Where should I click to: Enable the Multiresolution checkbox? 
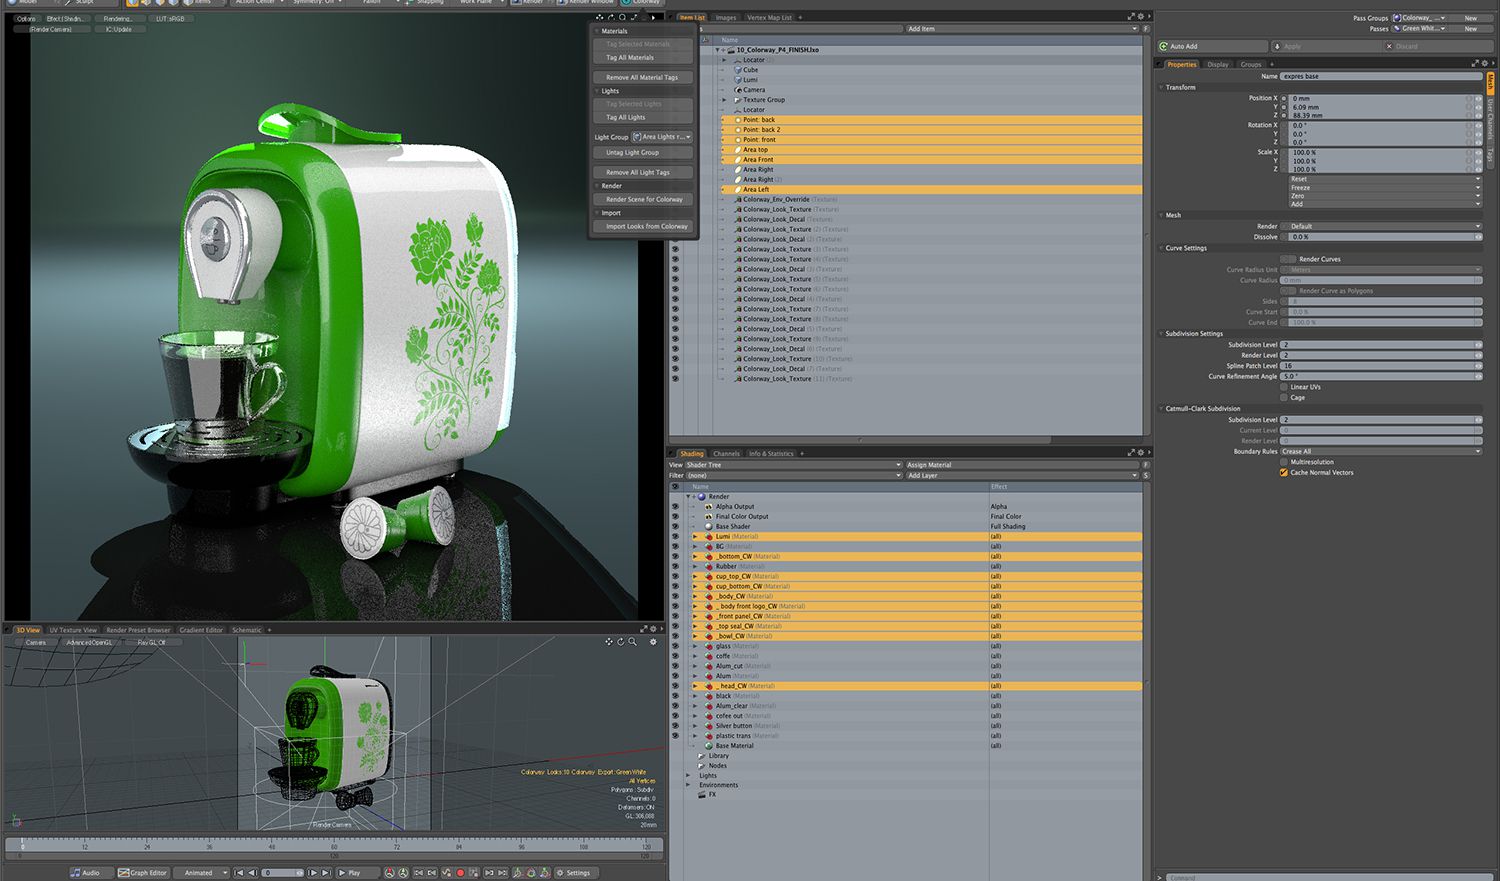pyautogui.click(x=1284, y=462)
